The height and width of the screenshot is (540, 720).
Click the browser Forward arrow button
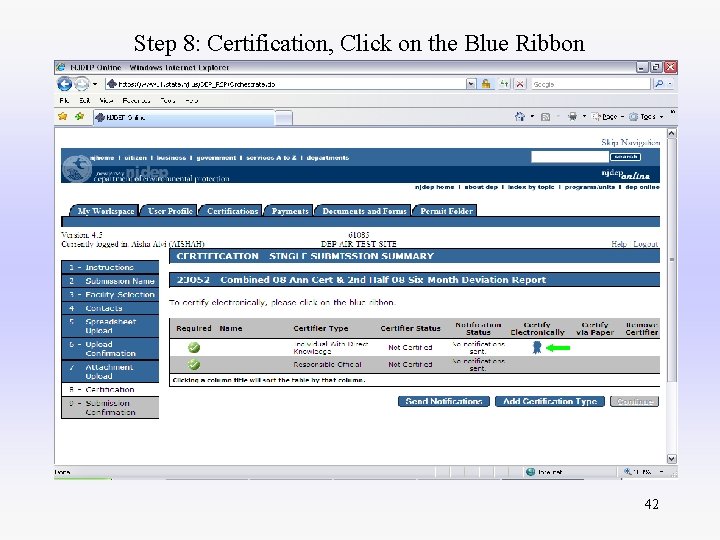coord(81,84)
